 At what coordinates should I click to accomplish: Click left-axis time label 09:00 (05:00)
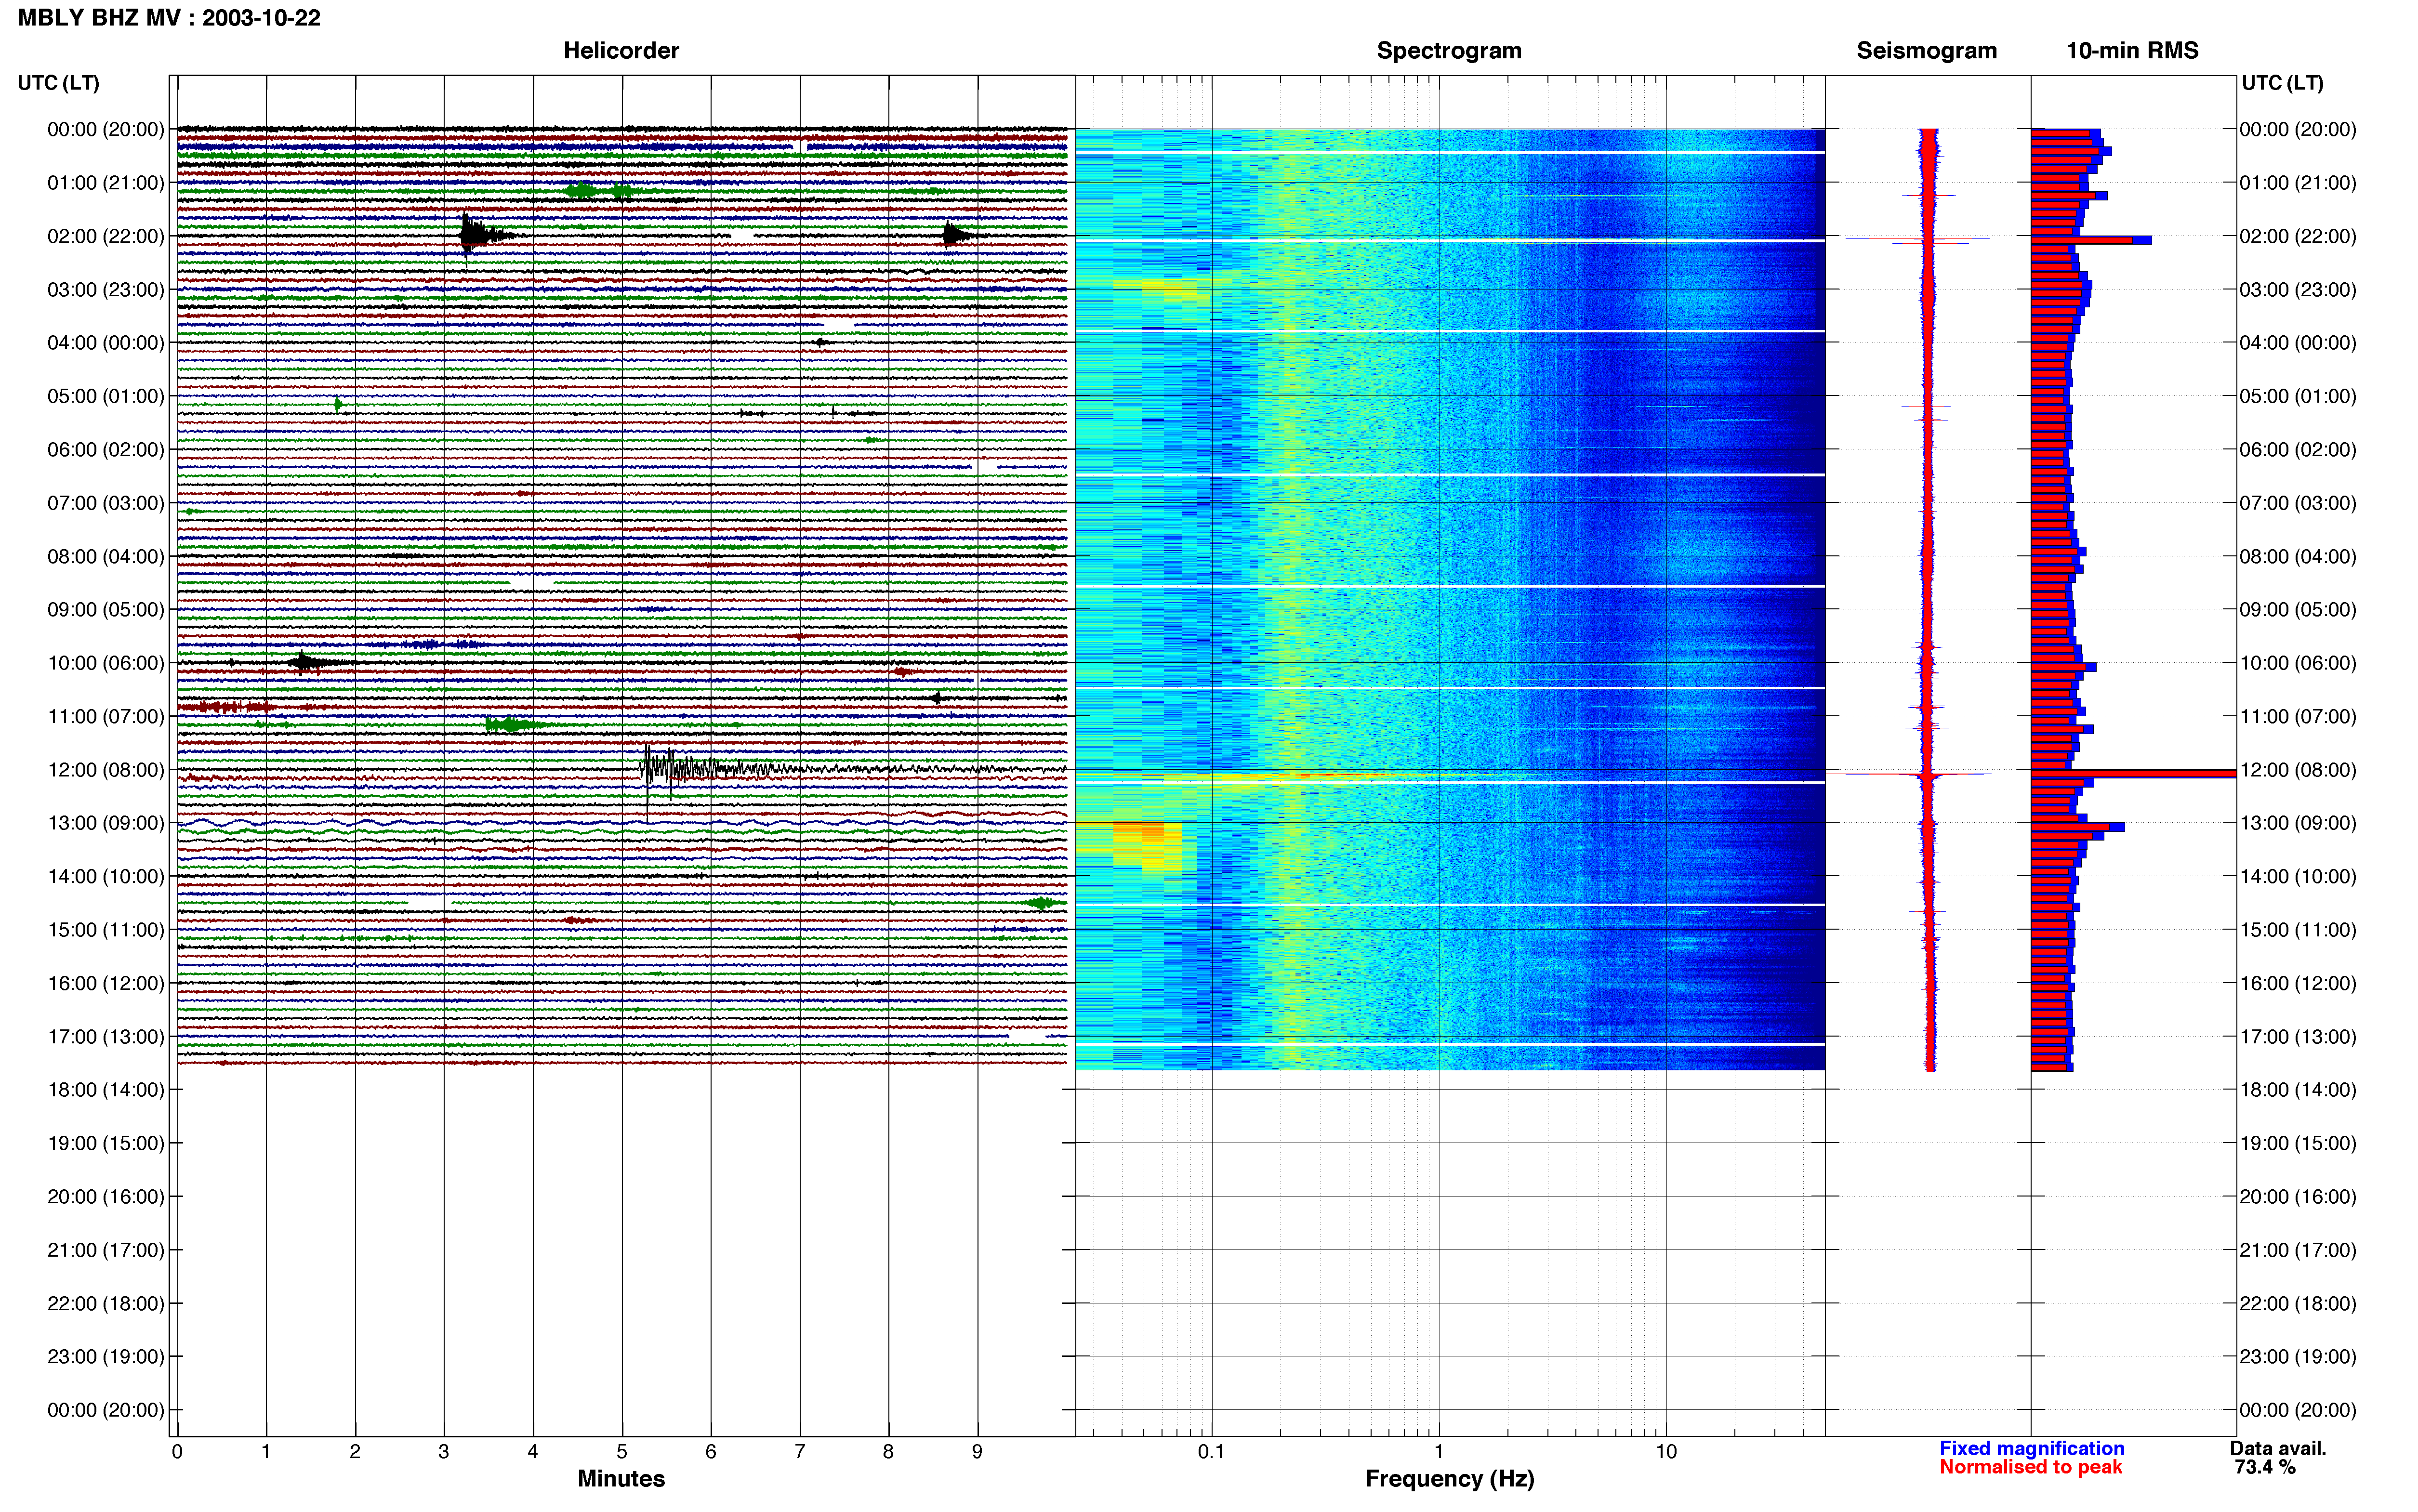[x=106, y=610]
